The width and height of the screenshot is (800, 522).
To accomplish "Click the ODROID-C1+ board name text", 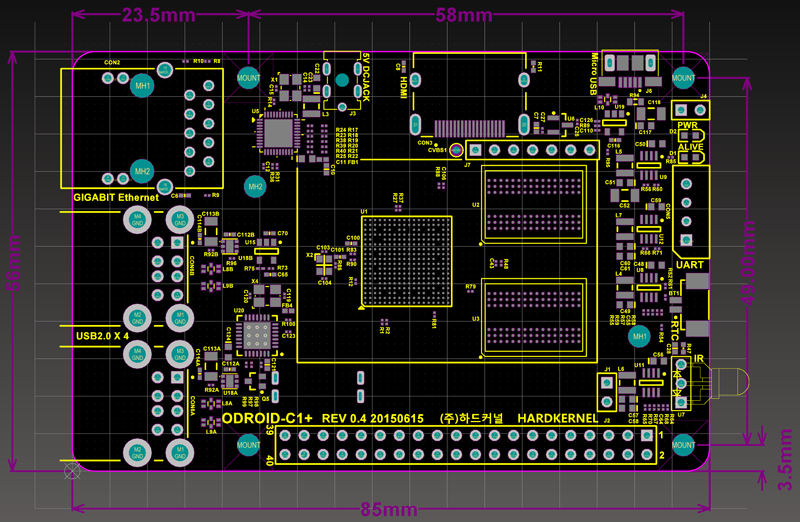I will 267,418.
